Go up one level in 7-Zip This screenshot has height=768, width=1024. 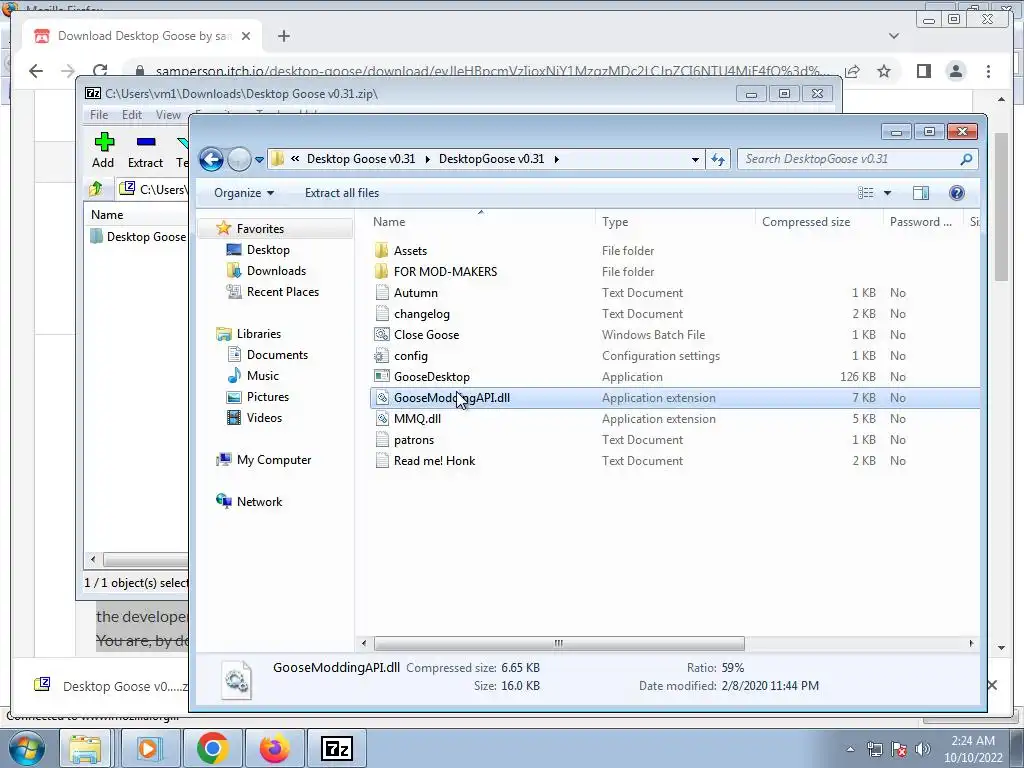[96, 189]
